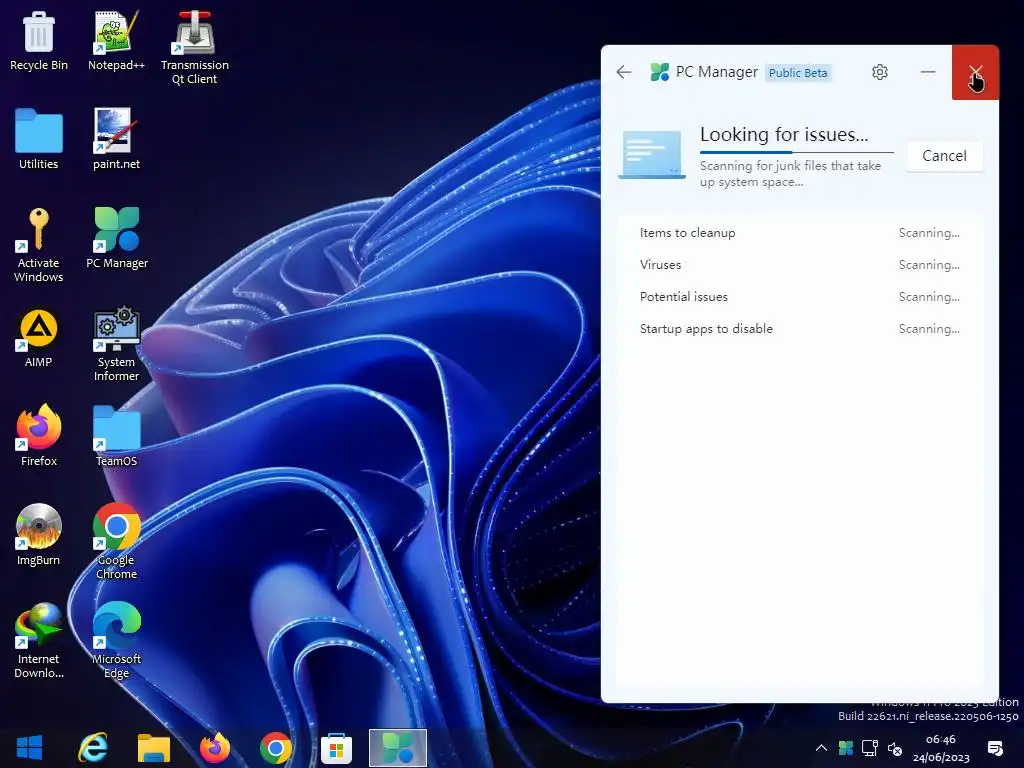The image size is (1024, 768).
Task: Click the 'Looking for issues...' heading
Action: click(x=784, y=135)
